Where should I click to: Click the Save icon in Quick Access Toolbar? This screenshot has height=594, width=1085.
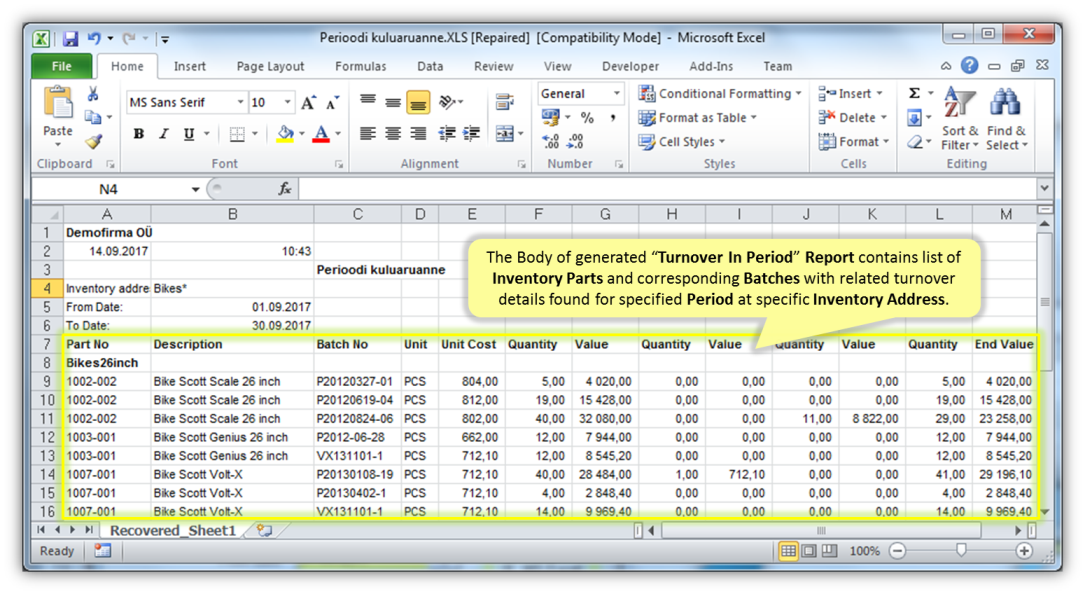pyautogui.click(x=71, y=39)
